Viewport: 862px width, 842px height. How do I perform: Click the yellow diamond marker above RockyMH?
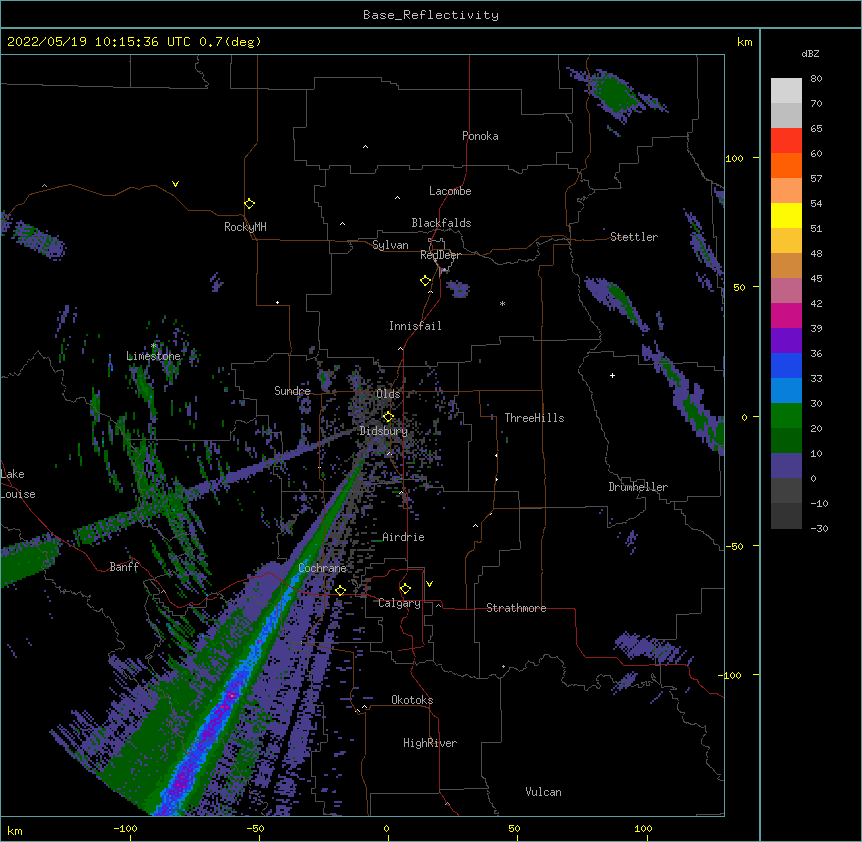pos(249,204)
